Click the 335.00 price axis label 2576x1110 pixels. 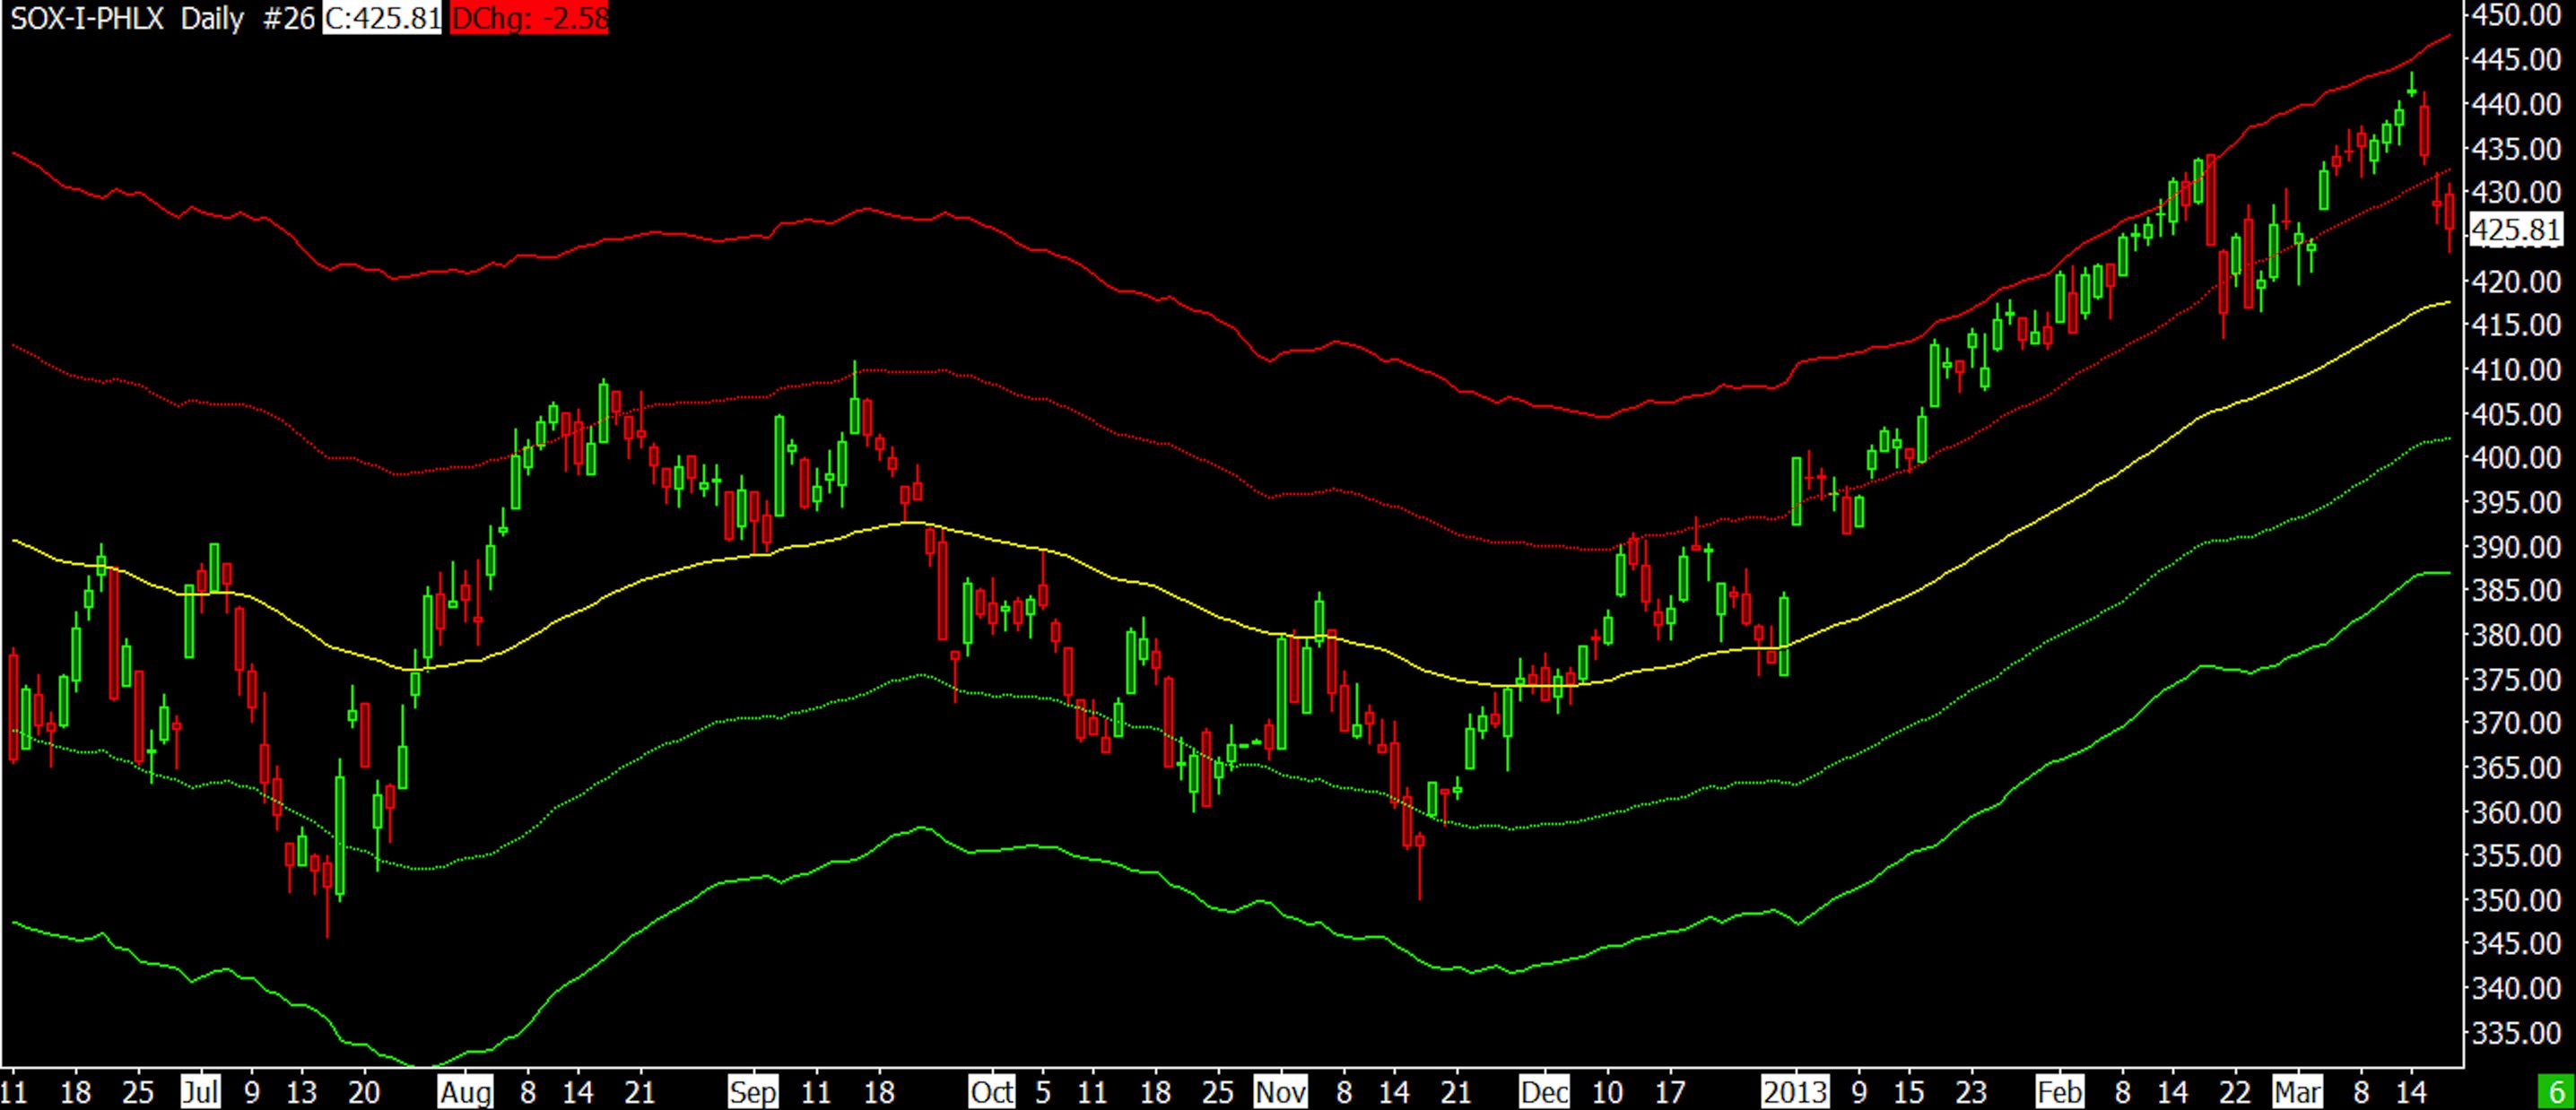click(x=2514, y=1032)
